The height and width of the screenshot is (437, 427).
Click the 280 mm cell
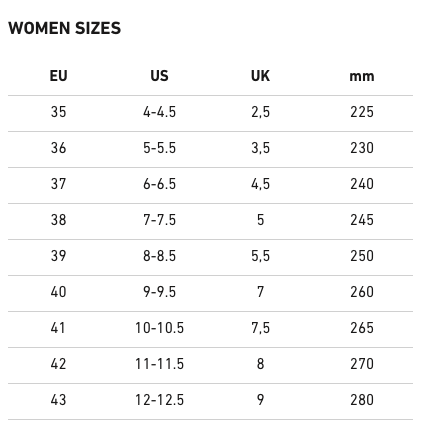362,400
